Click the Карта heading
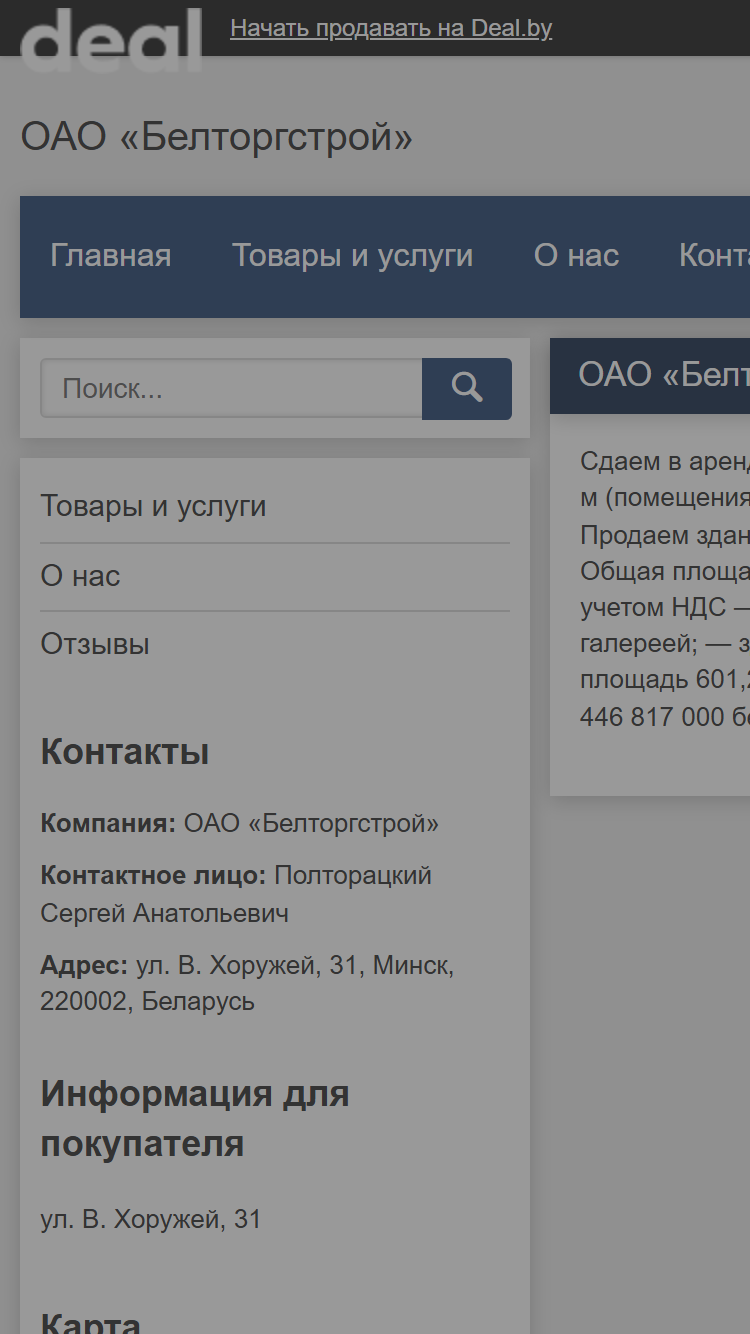 91,1322
